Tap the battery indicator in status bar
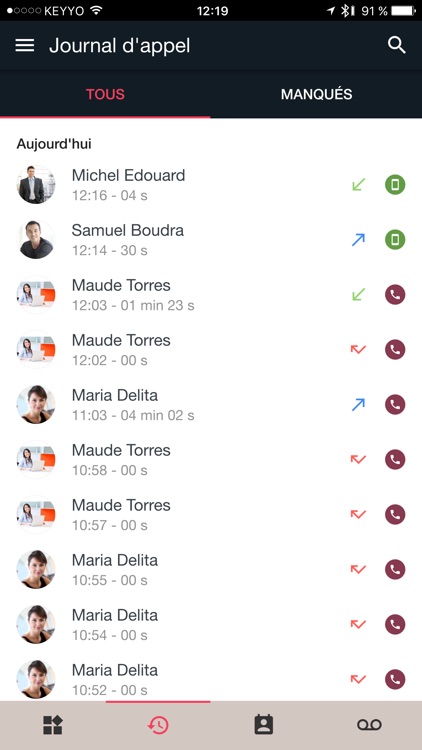422x750 pixels. 403,11
